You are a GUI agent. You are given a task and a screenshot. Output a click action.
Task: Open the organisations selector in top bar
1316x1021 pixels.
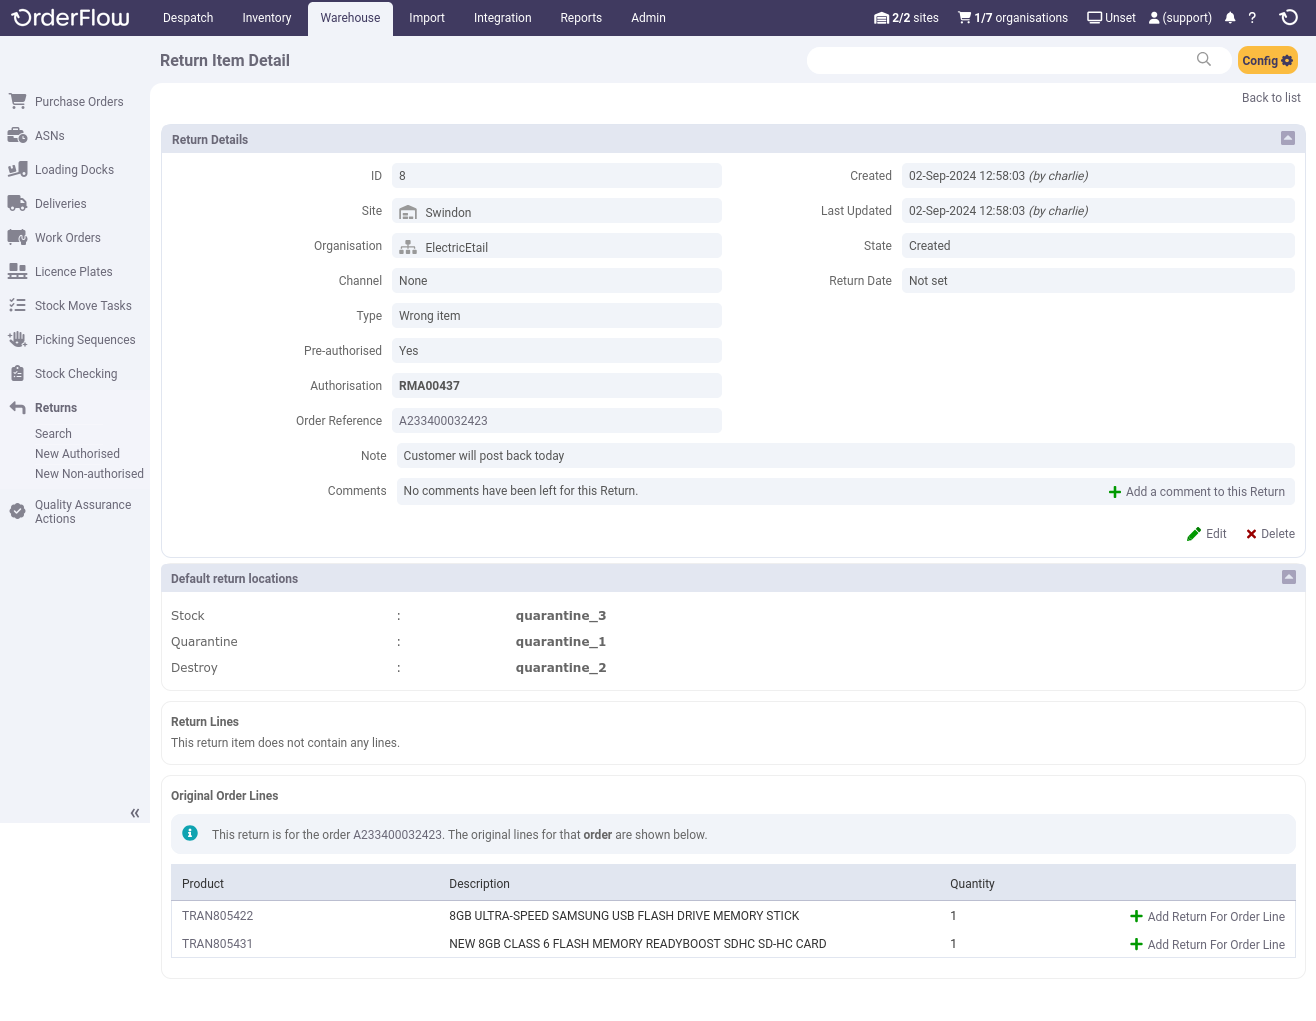(1012, 18)
